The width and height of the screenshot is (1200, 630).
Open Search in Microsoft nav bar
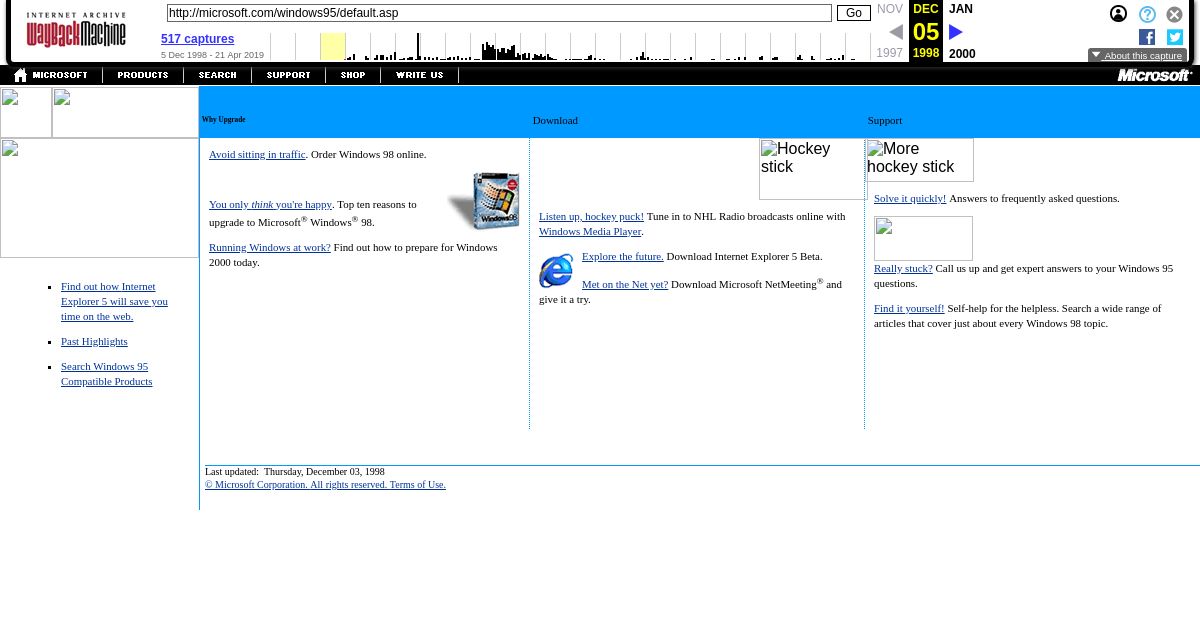[x=217, y=75]
